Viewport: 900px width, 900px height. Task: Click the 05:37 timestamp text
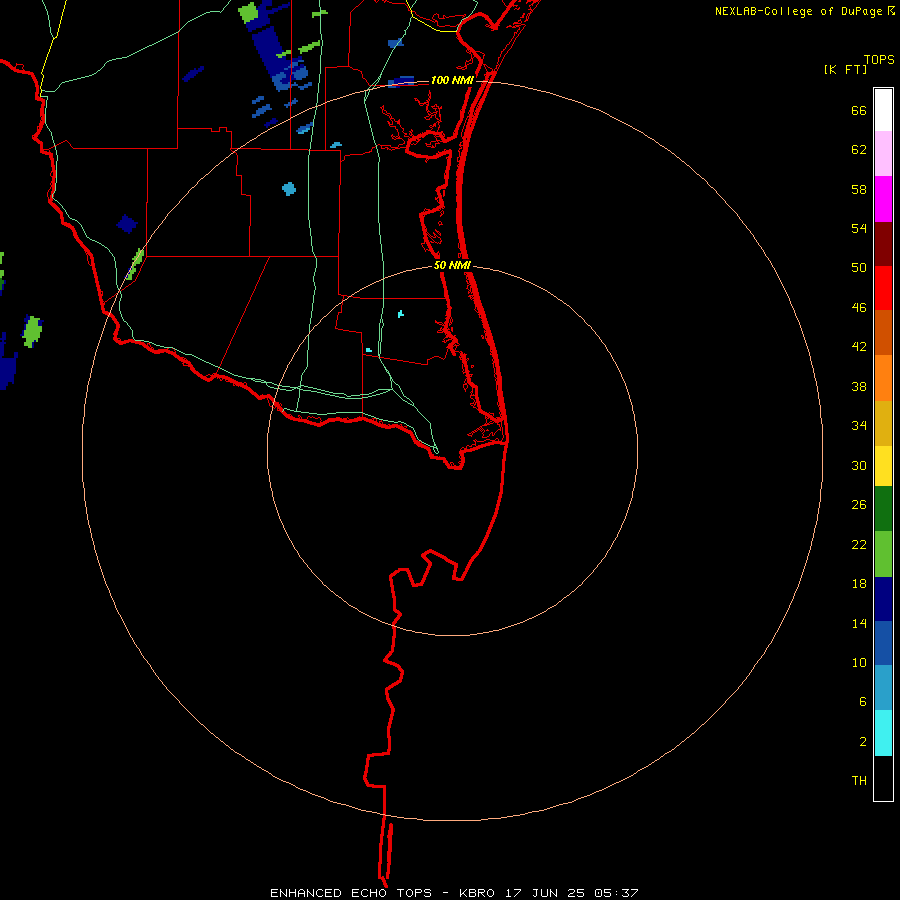pos(616,893)
